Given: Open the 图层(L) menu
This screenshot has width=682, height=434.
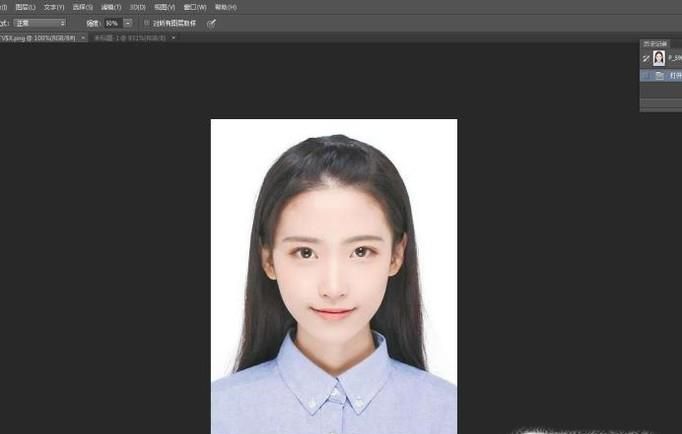Looking at the screenshot, I should 26,6.
